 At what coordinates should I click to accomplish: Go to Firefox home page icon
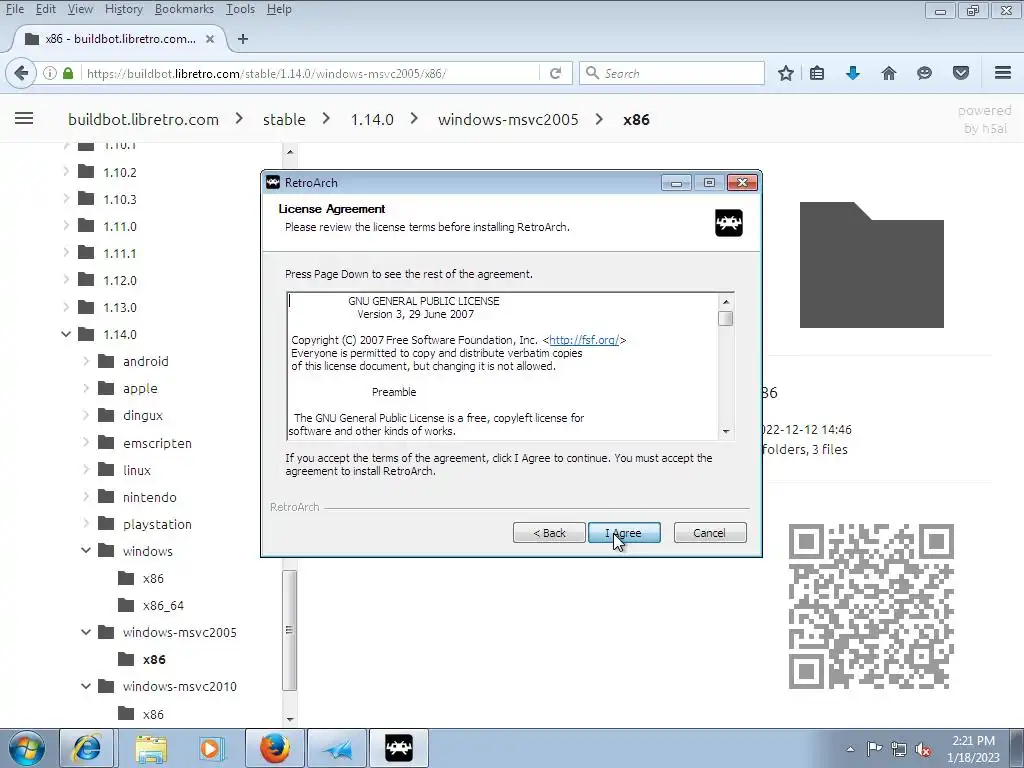coord(888,73)
